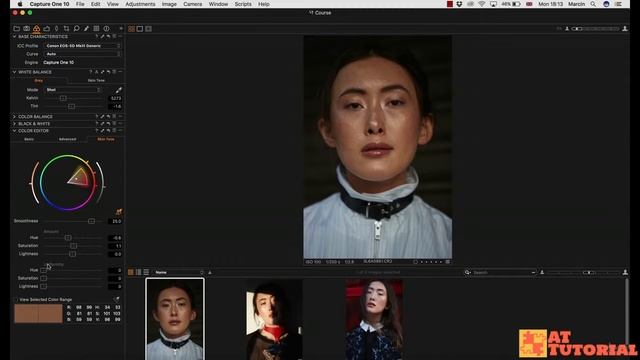640x360 pixels.
Task: Expand the Color Balance panel
Action: (14, 116)
